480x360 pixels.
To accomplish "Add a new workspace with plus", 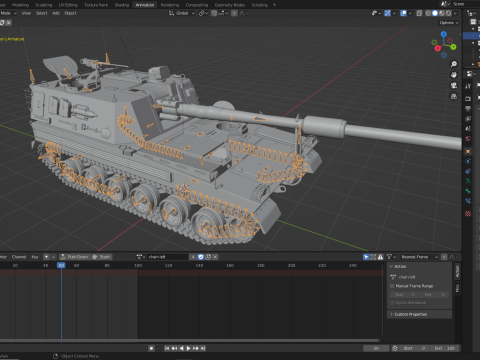I will coord(274,5).
